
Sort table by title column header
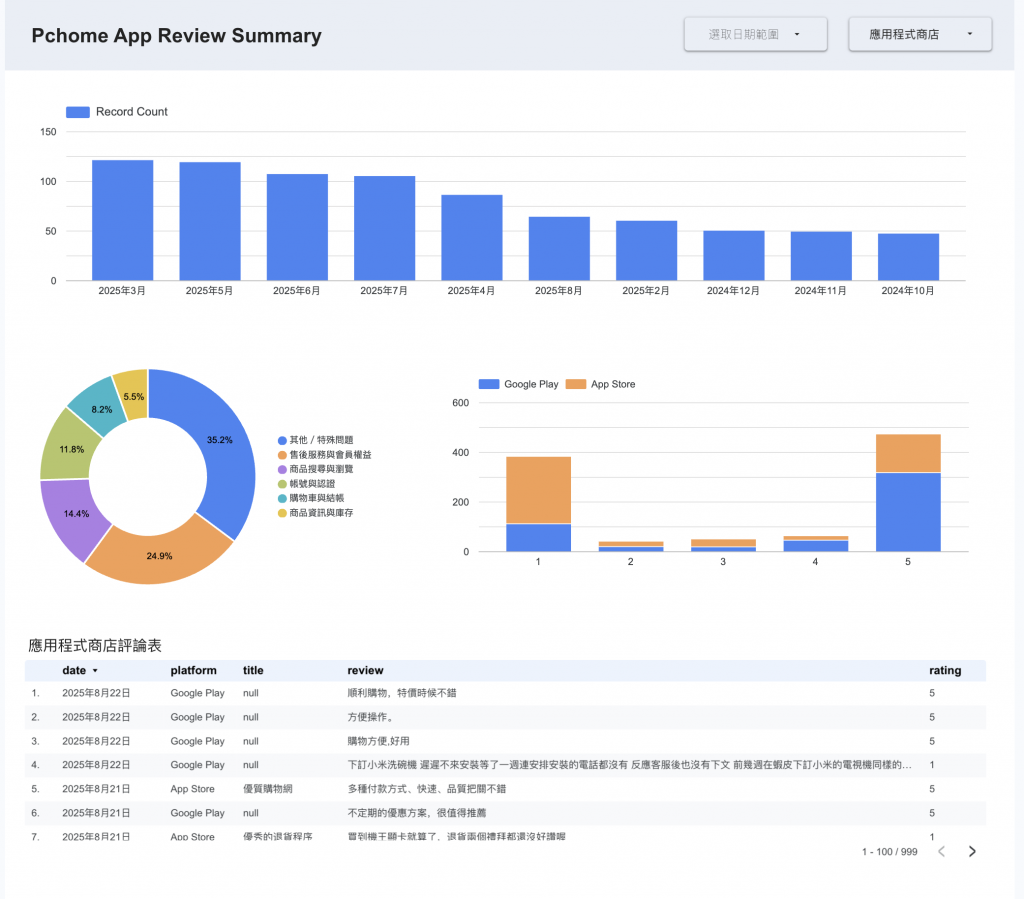253,670
